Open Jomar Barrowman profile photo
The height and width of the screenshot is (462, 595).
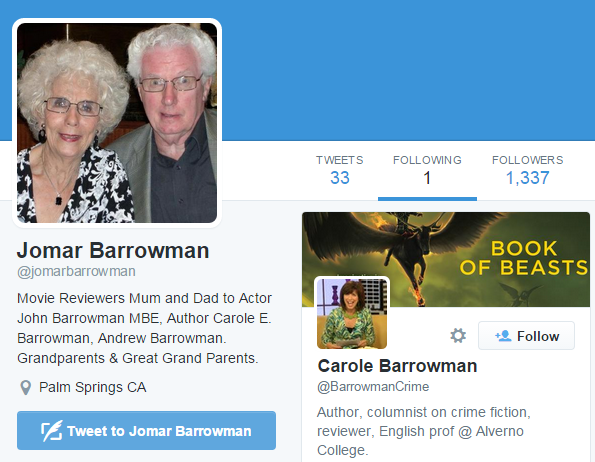[117, 123]
